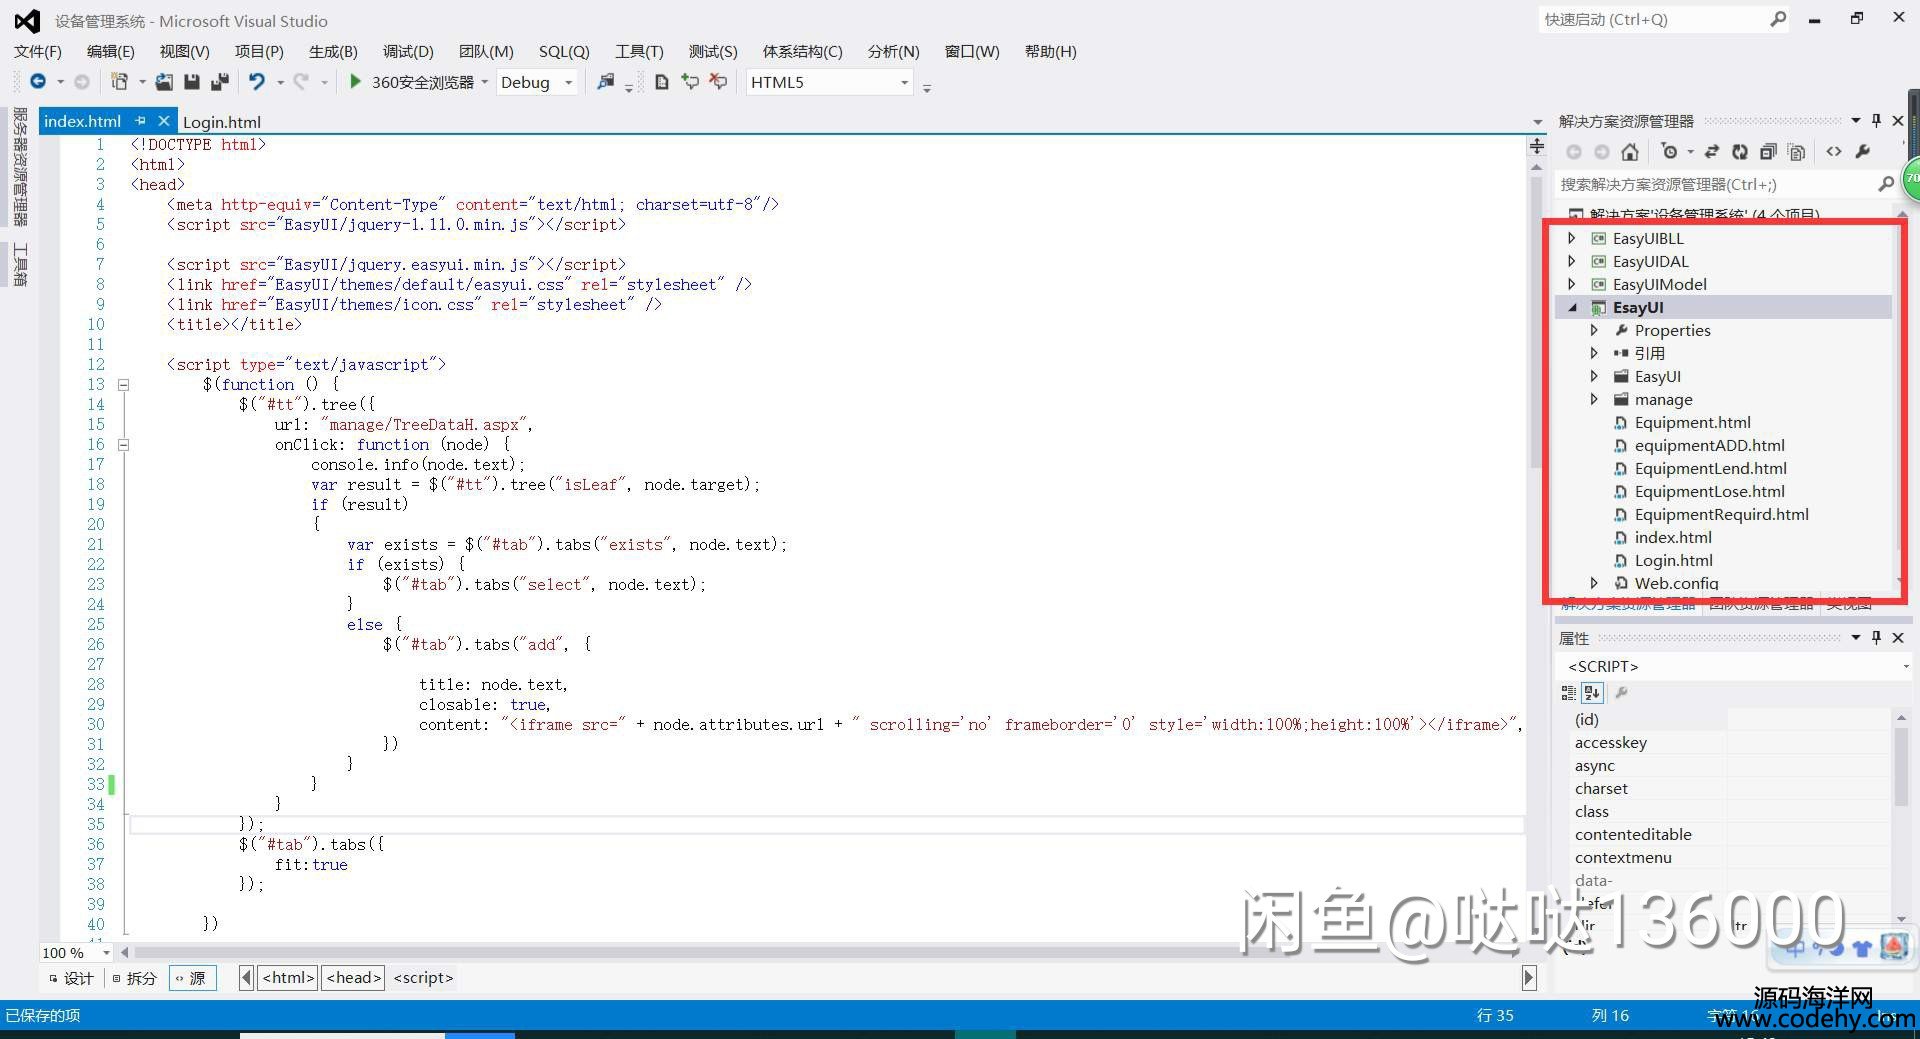Click the Collapse All icon in Solution Explorer
Image resolution: width=1920 pixels, height=1039 pixels.
[1768, 152]
